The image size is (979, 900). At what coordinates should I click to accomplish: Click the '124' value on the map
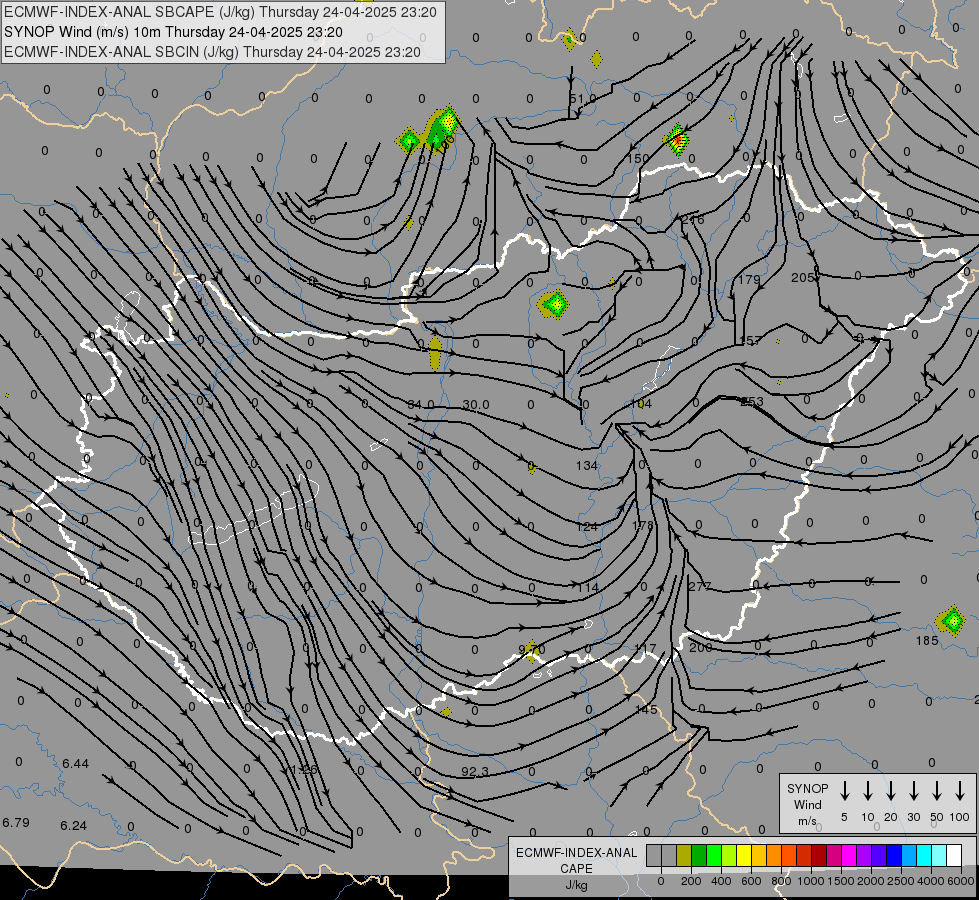click(x=586, y=527)
